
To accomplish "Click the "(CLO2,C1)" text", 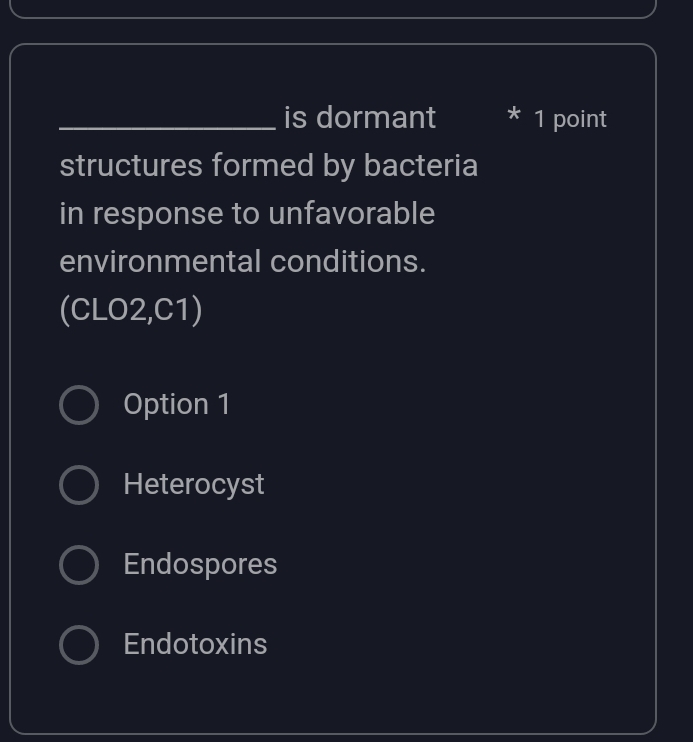I will click(x=131, y=311).
